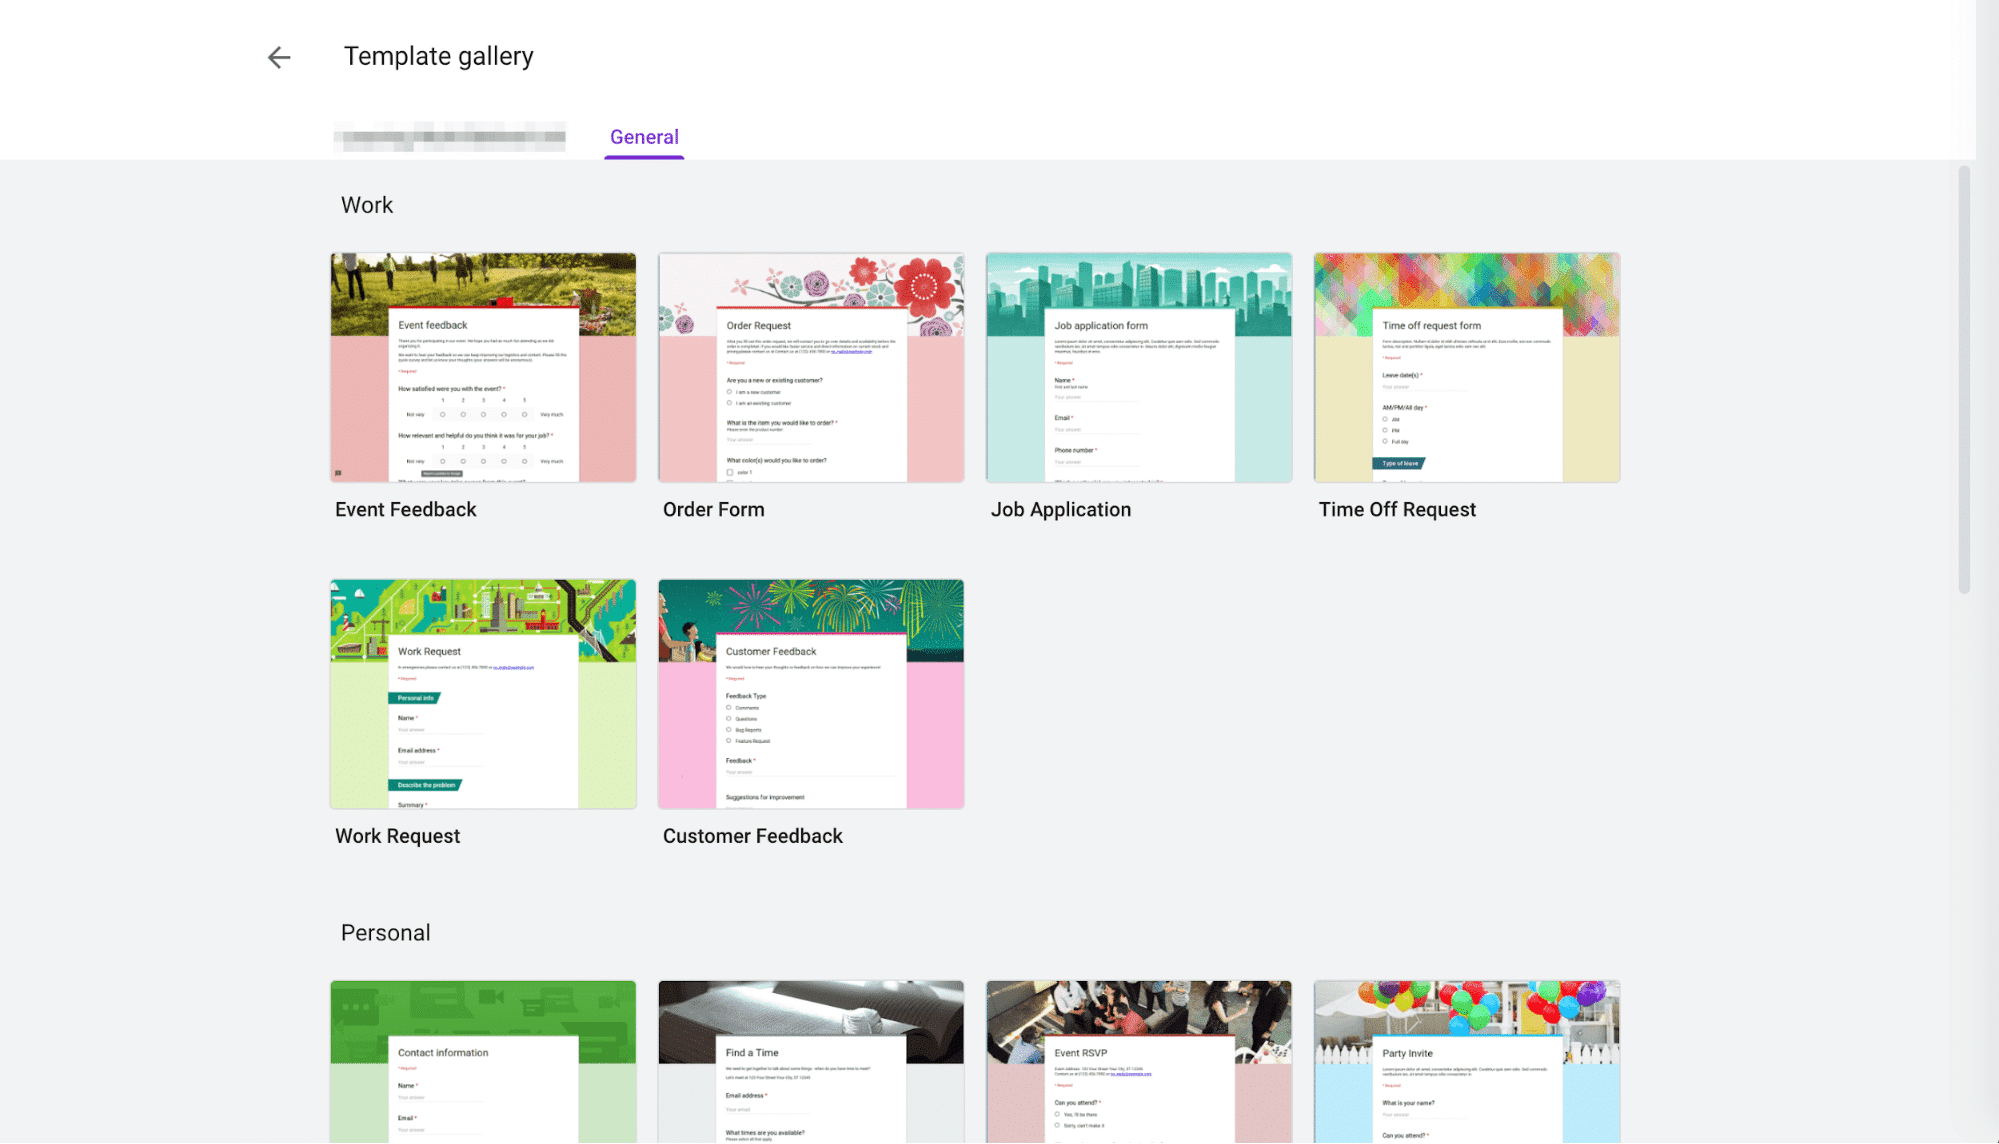Open the Job Application city-themed template
This screenshot has height=1144, width=1999.
[1138, 368]
